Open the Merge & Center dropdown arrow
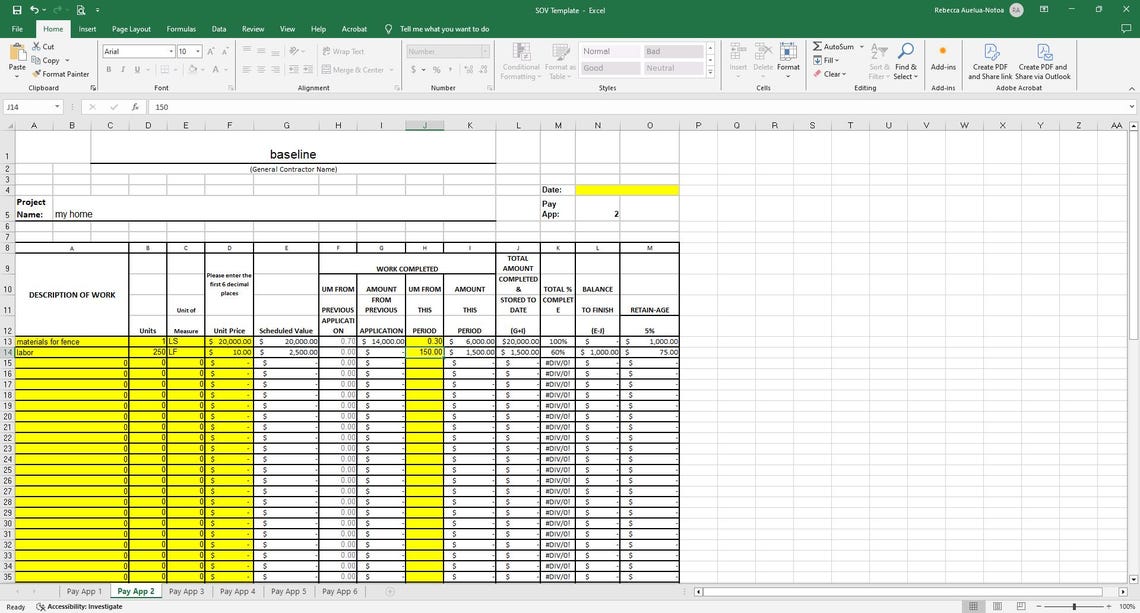This screenshot has height=613, width=1140. click(392, 70)
